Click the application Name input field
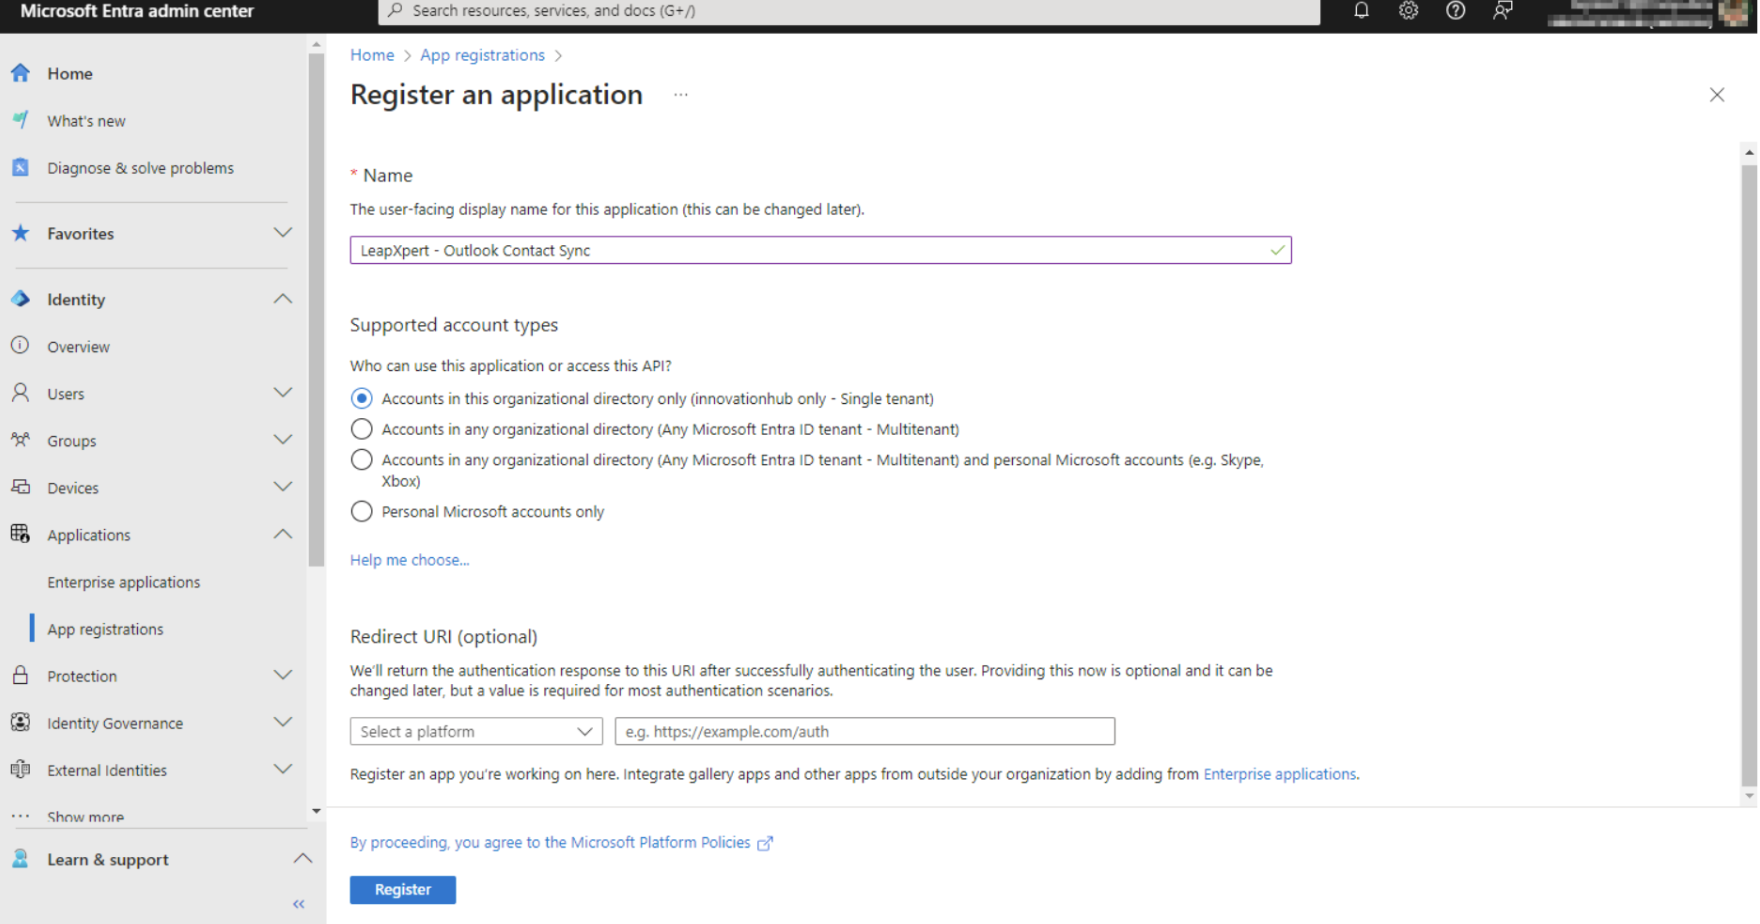Viewport: 1760px width, 924px height. 820,250
